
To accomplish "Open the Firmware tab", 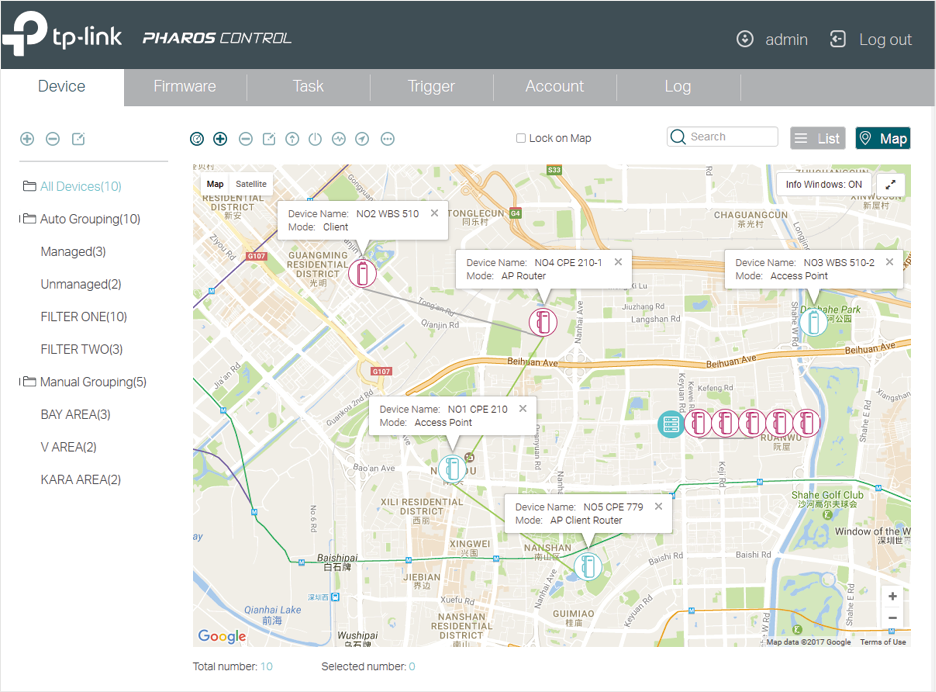I will coord(185,87).
